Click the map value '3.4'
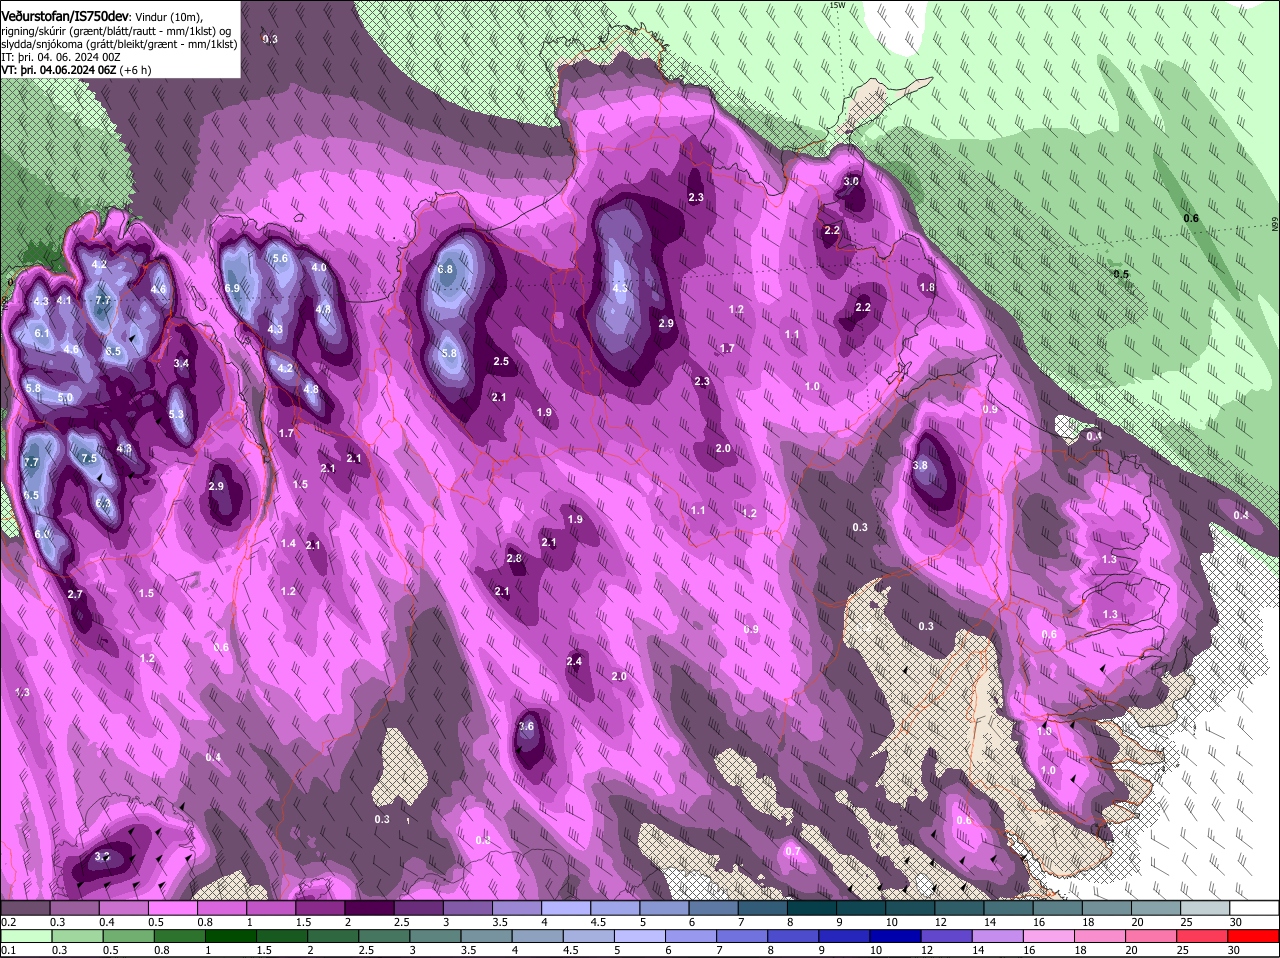The height and width of the screenshot is (958, 1280). 181,364
